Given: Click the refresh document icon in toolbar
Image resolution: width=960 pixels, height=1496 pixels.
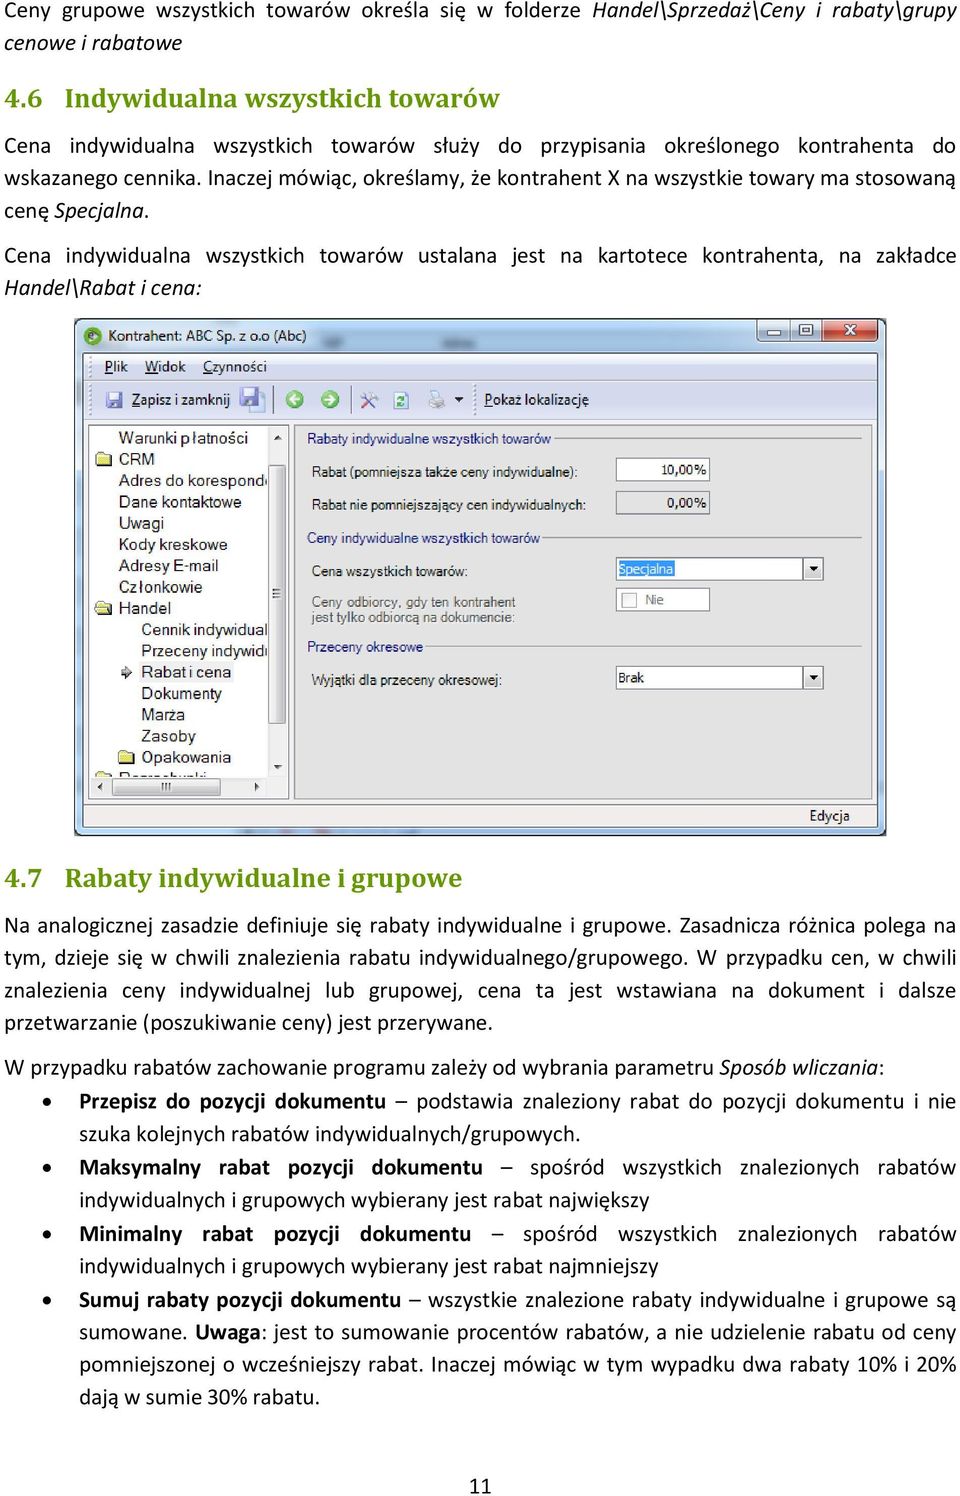Looking at the screenshot, I should click(401, 400).
